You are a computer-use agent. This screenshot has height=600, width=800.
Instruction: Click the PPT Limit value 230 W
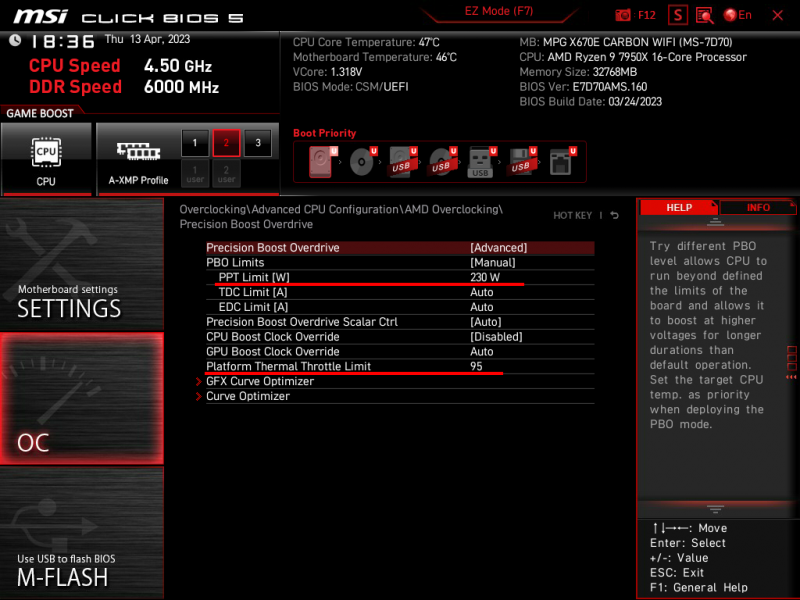(485, 277)
